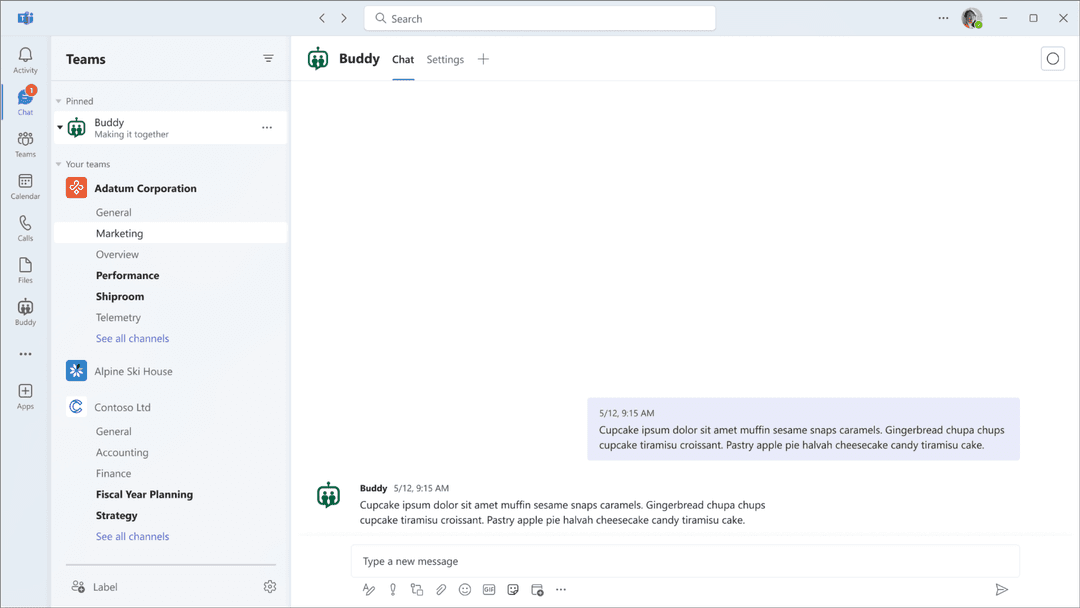
Task: Open the GIF picker
Action: point(488,589)
